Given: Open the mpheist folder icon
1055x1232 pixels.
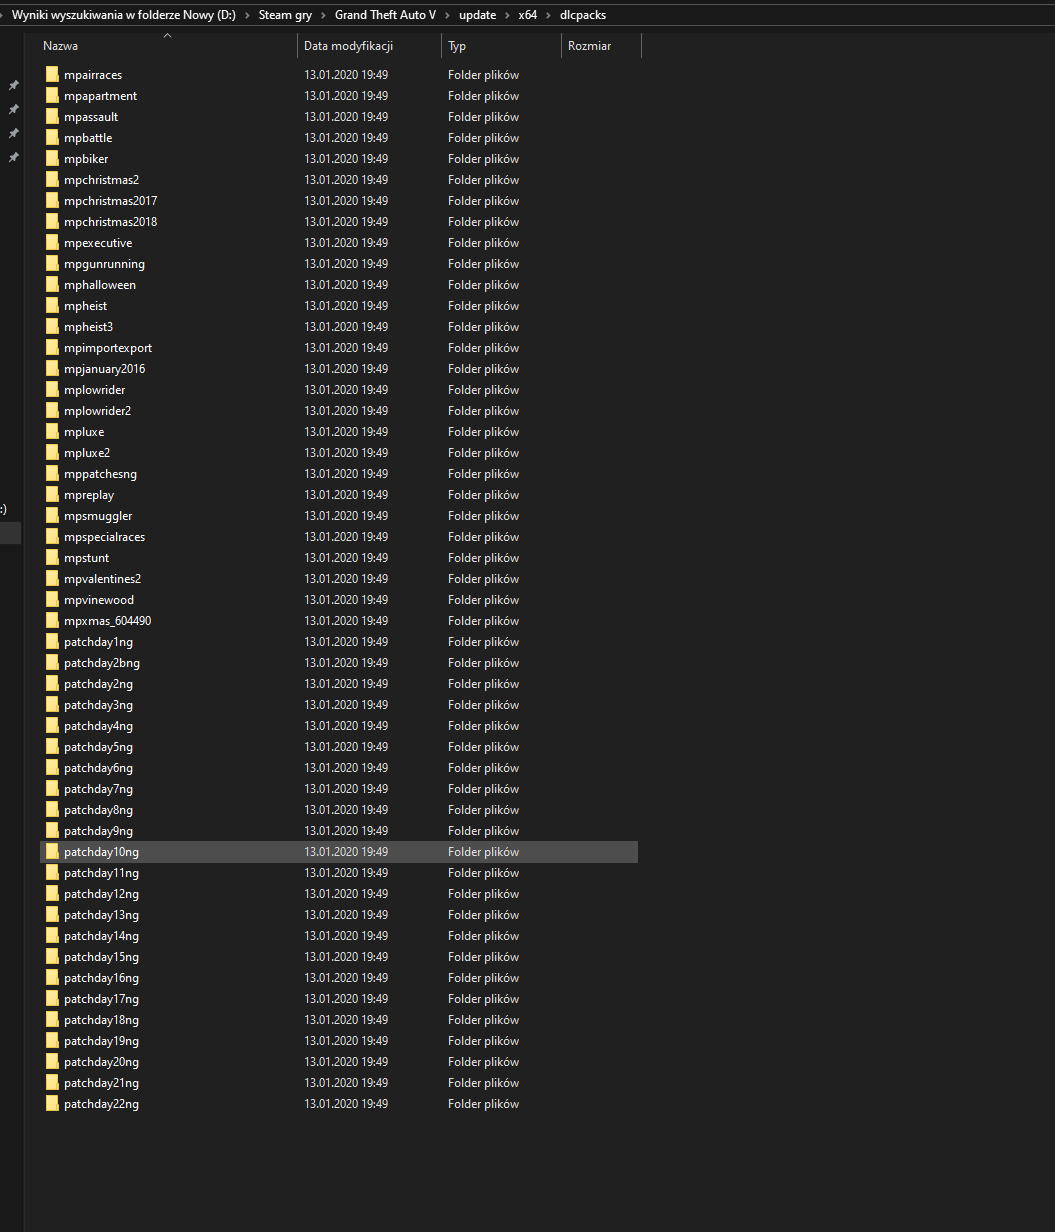Looking at the screenshot, I should tap(52, 305).
